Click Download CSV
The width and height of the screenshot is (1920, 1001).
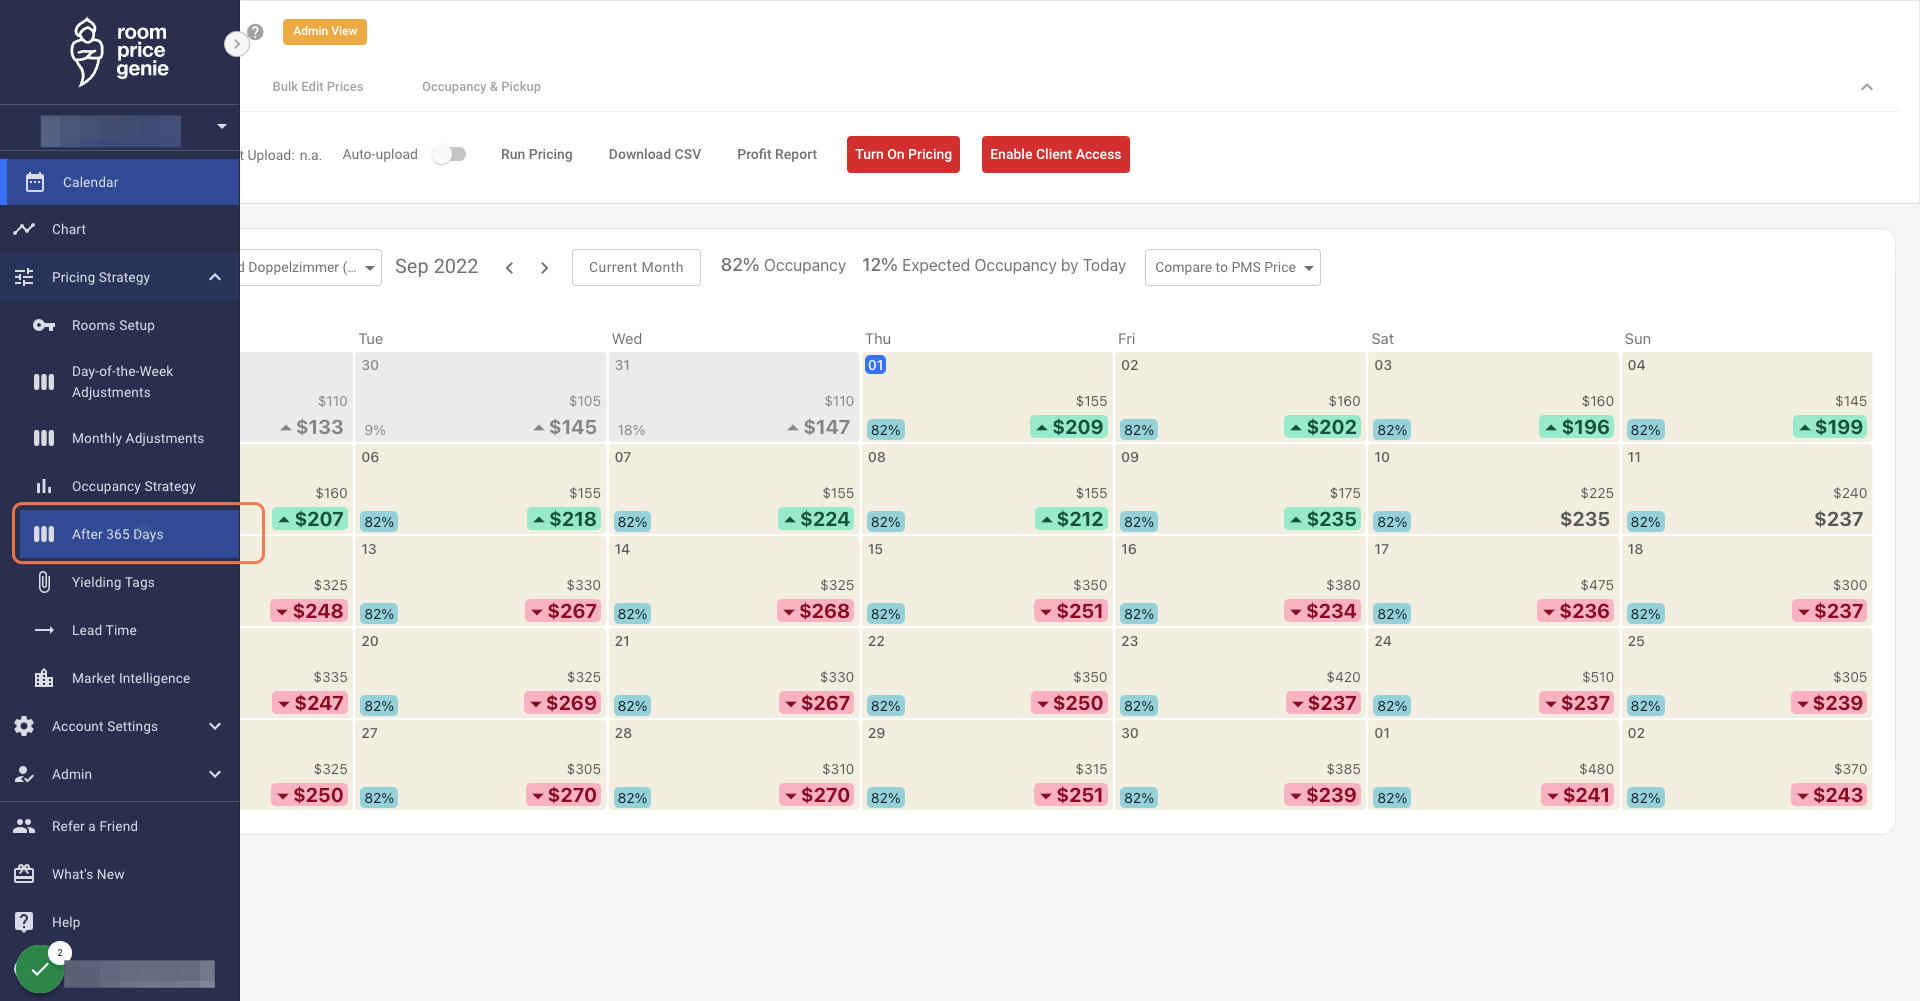click(x=655, y=154)
